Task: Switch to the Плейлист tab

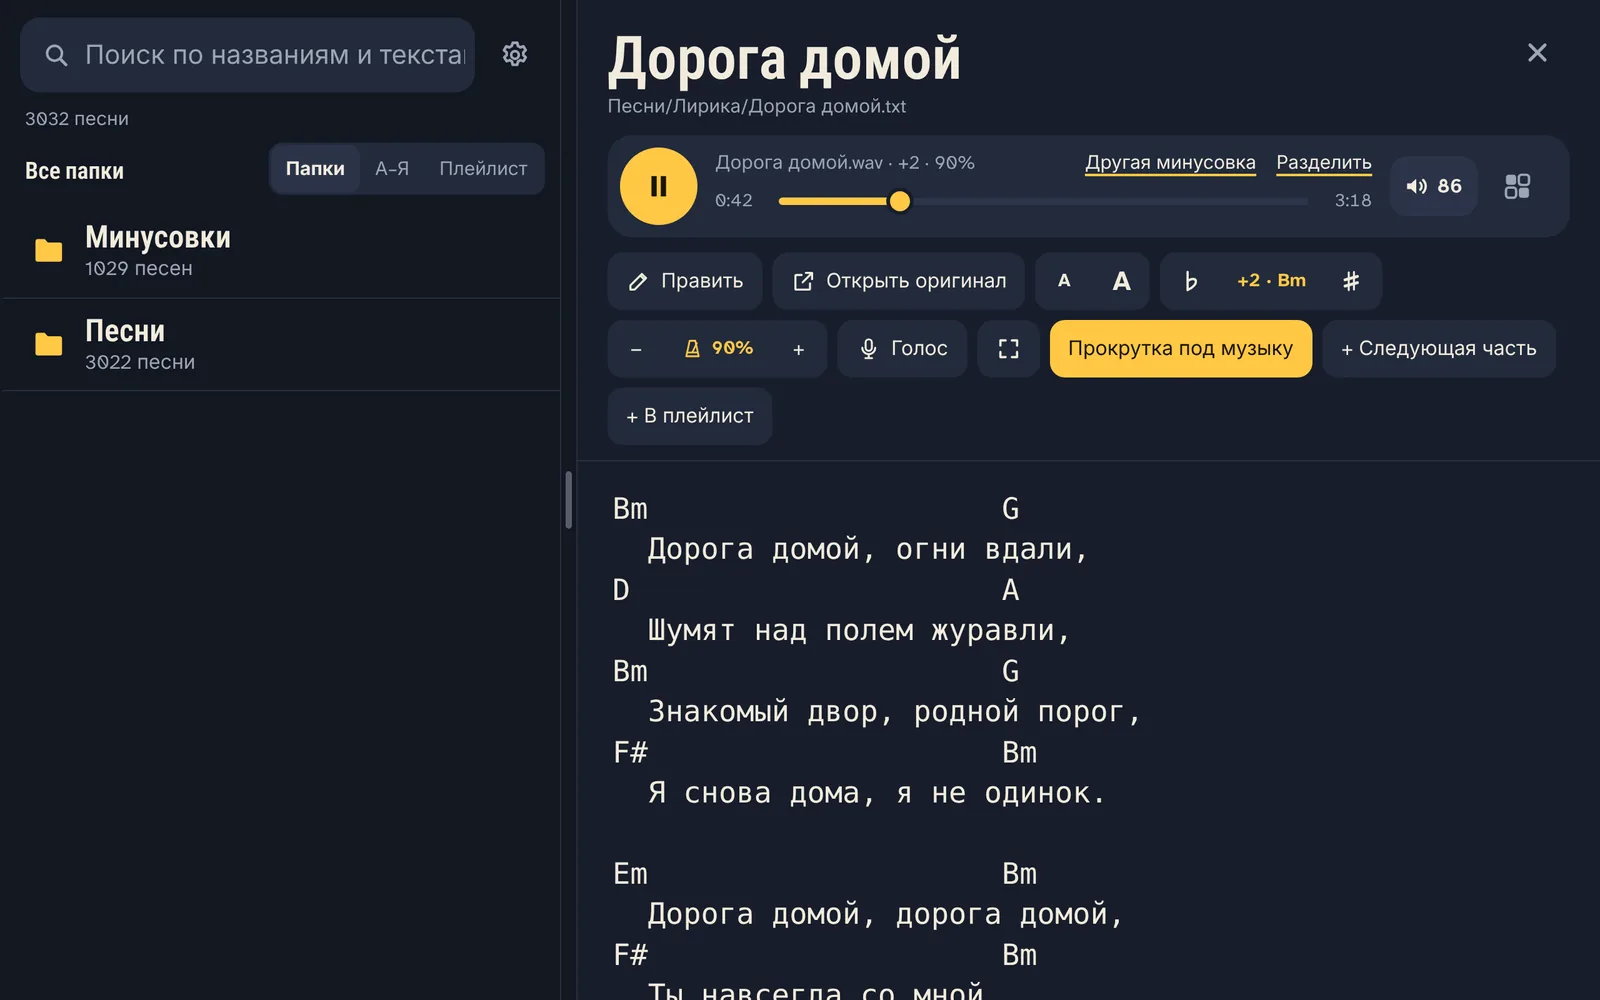Action: (x=483, y=168)
